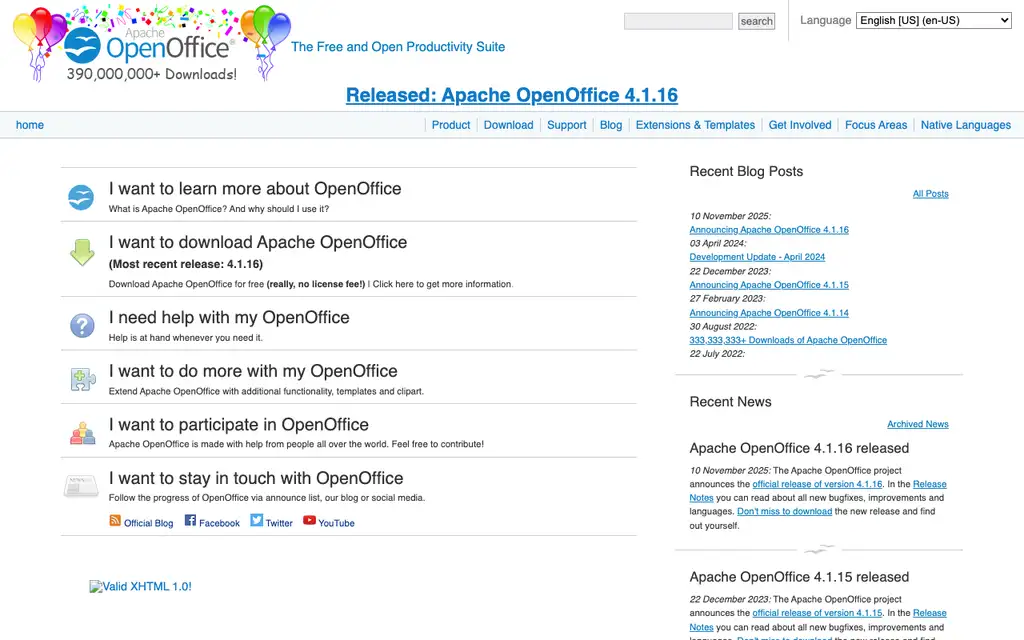
Task: Open the Archived News link
Action: (x=918, y=424)
